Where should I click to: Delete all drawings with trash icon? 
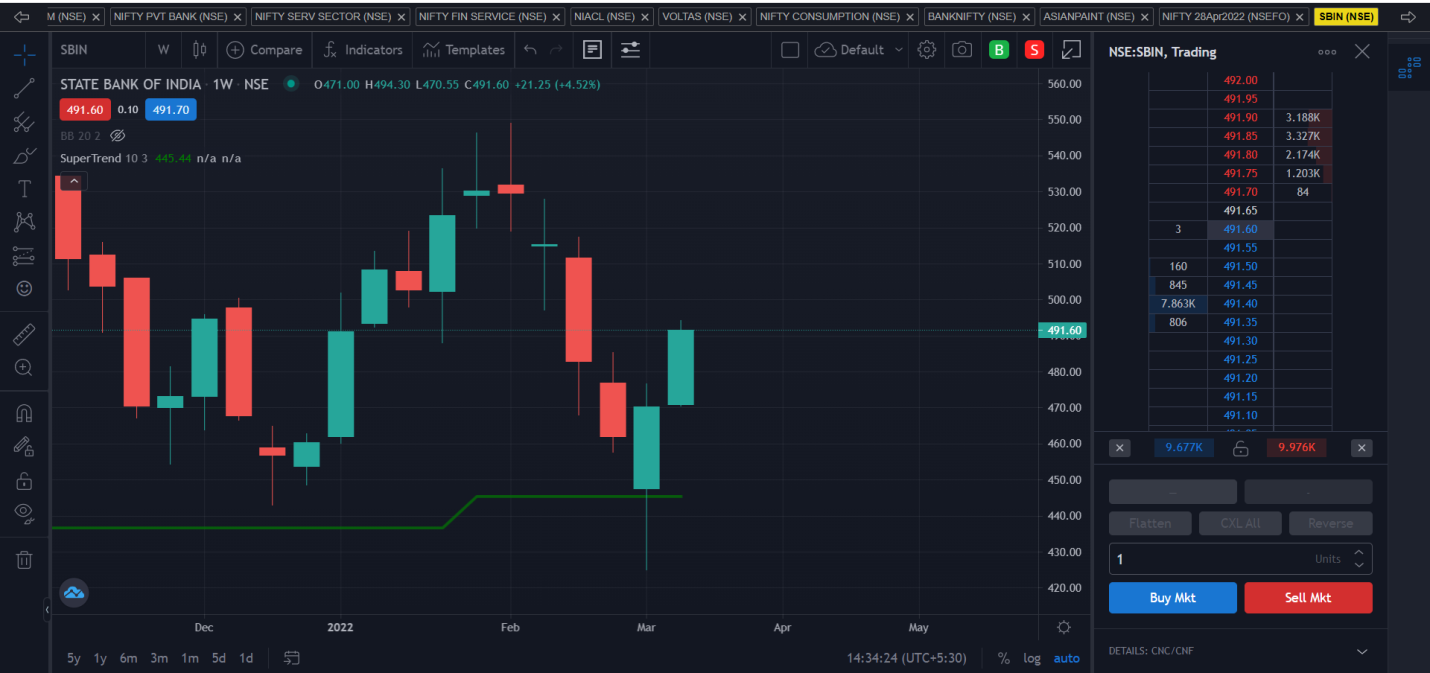[24, 560]
